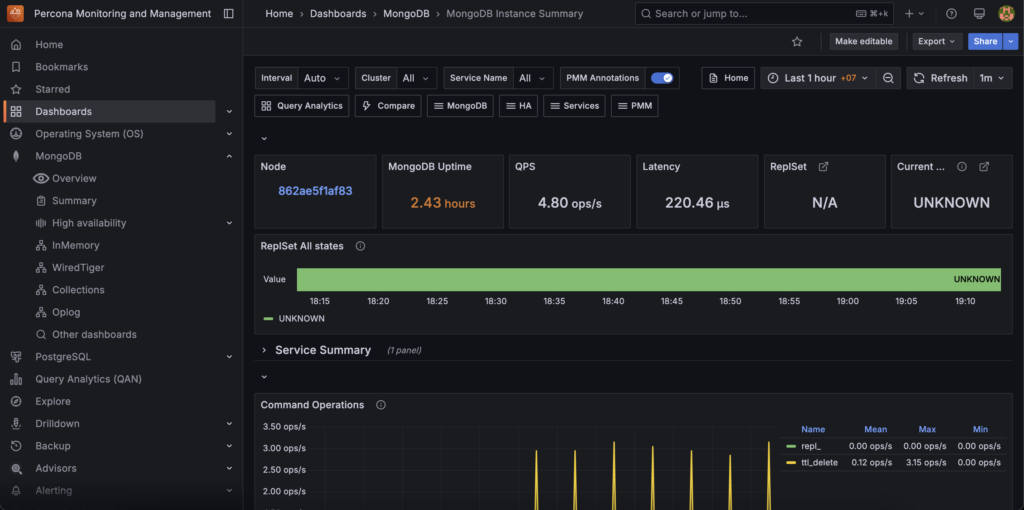Click the Backup history icon
The height and width of the screenshot is (510, 1024).
16,446
